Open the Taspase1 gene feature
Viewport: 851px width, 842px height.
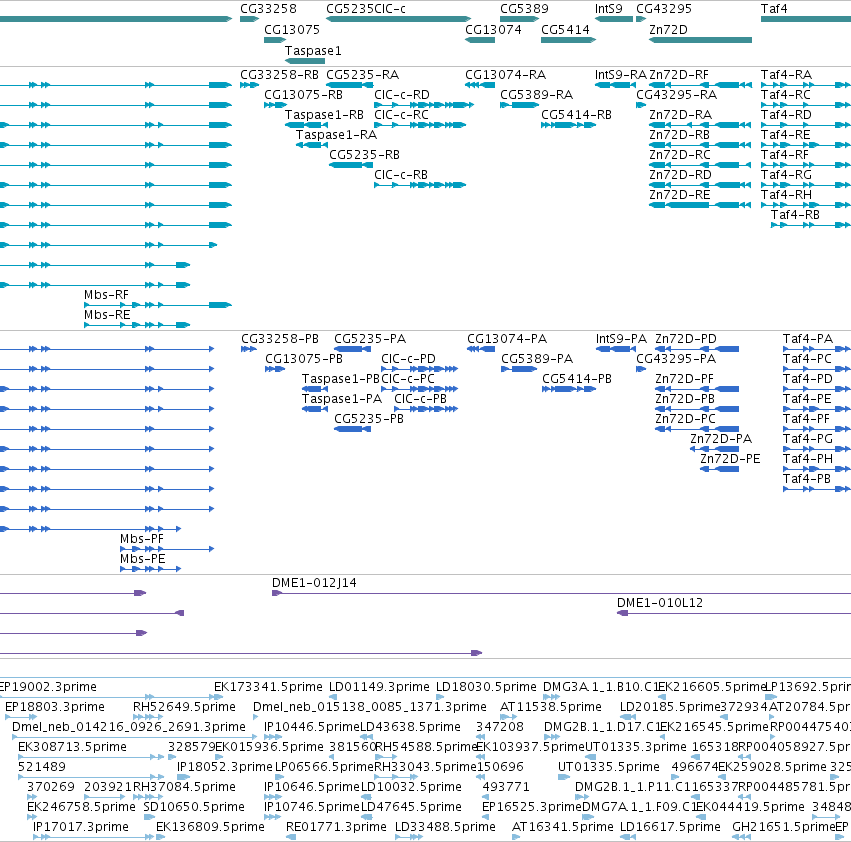tap(304, 61)
